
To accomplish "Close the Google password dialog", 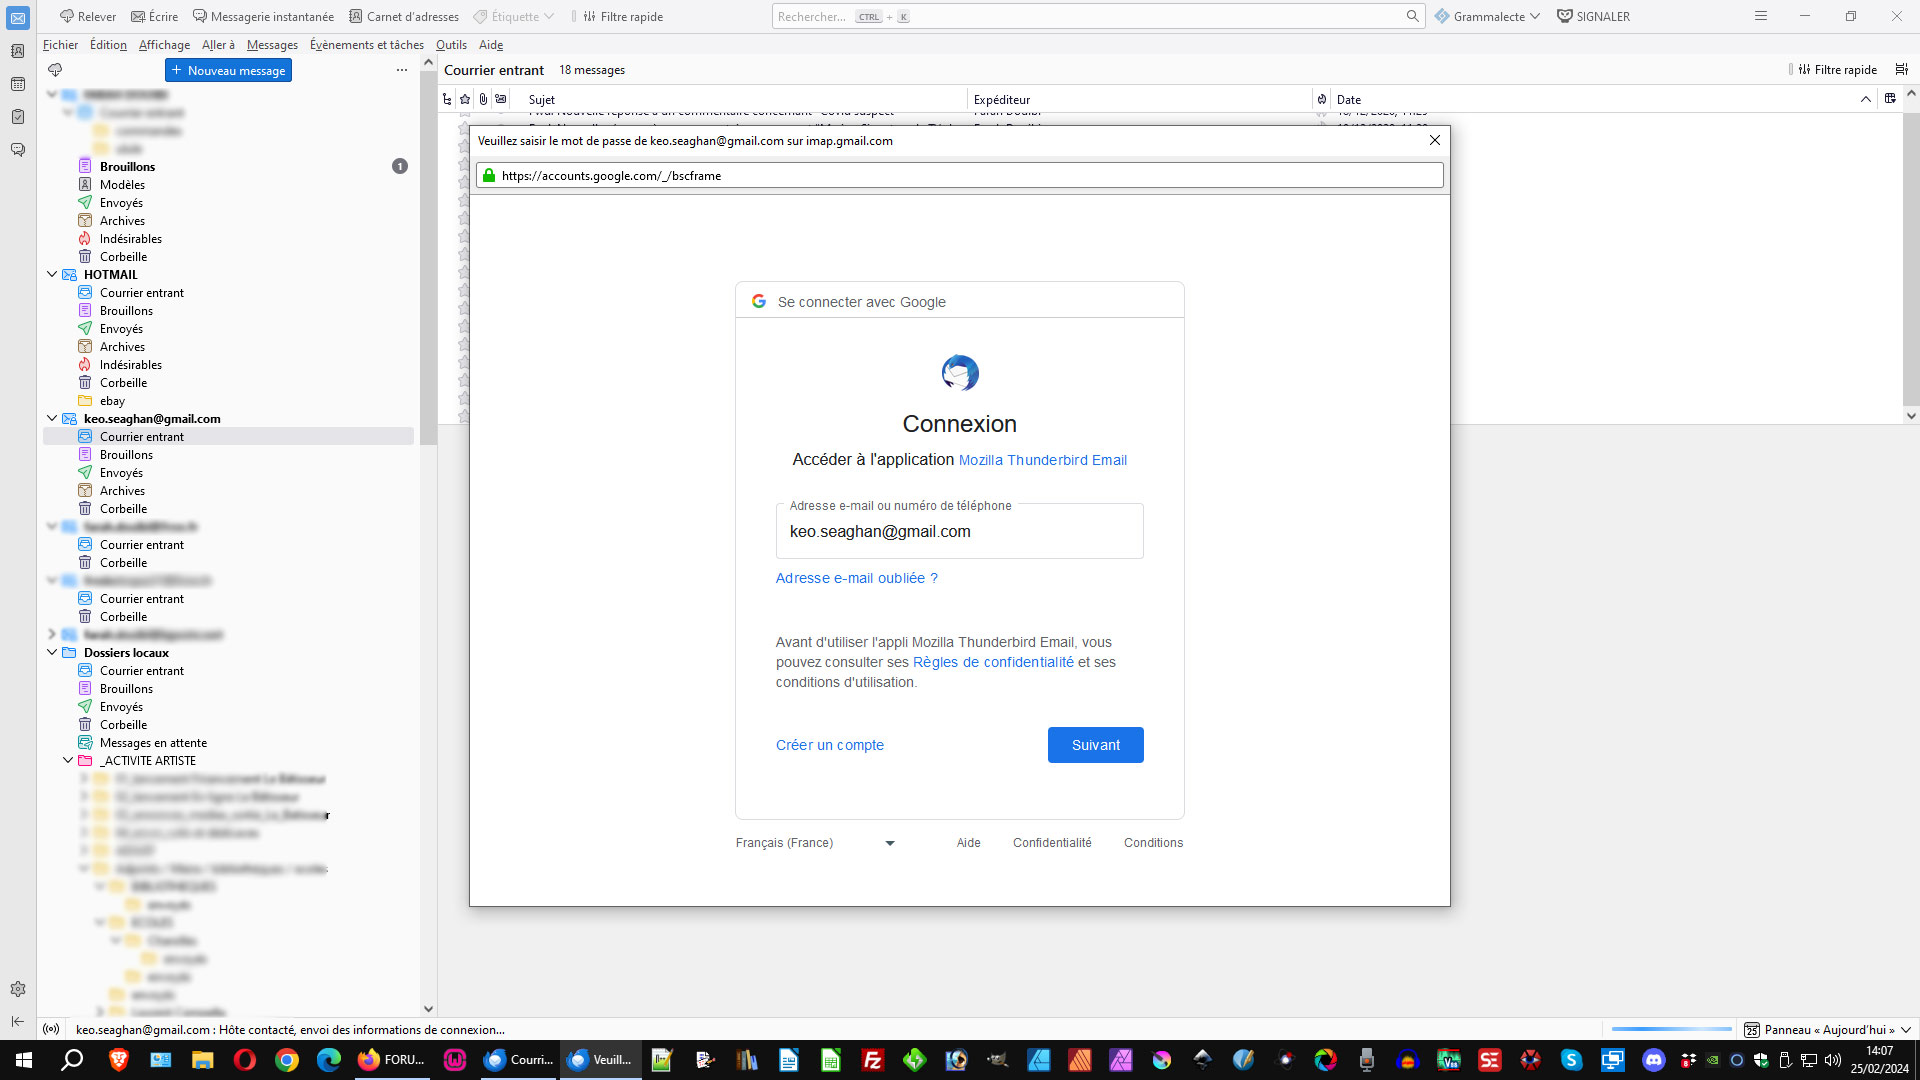I will (x=1435, y=140).
